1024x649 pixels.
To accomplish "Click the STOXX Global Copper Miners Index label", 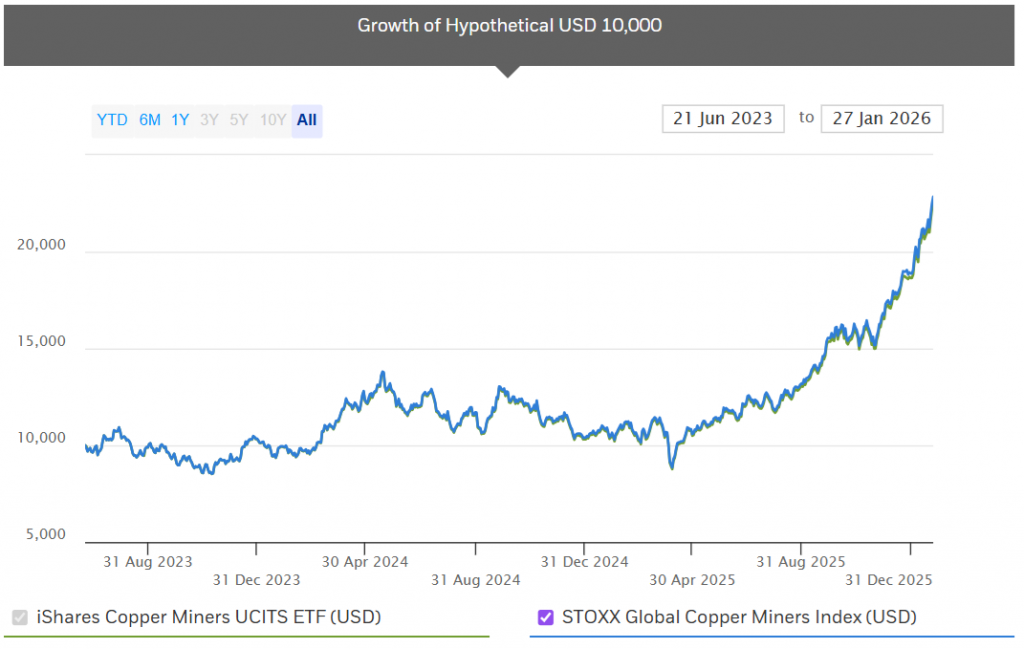I will [739, 617].
